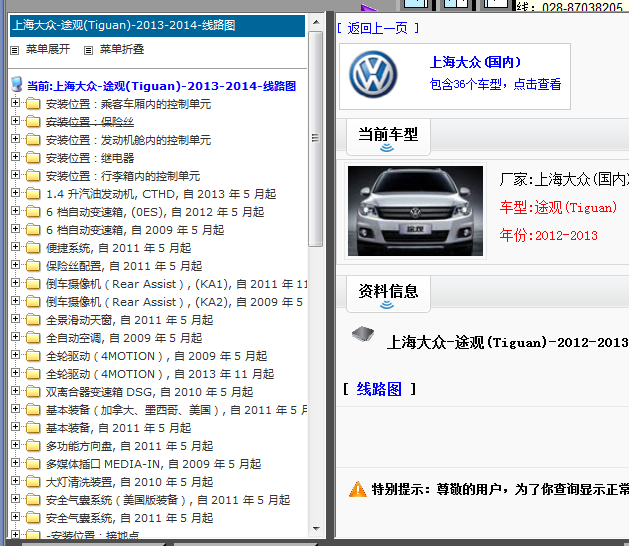Image resolution: width=629 pixels, height=546 pixels.
Task: Click folder icon of 安装位置：保险丝
Action: [x=33, y=122]
